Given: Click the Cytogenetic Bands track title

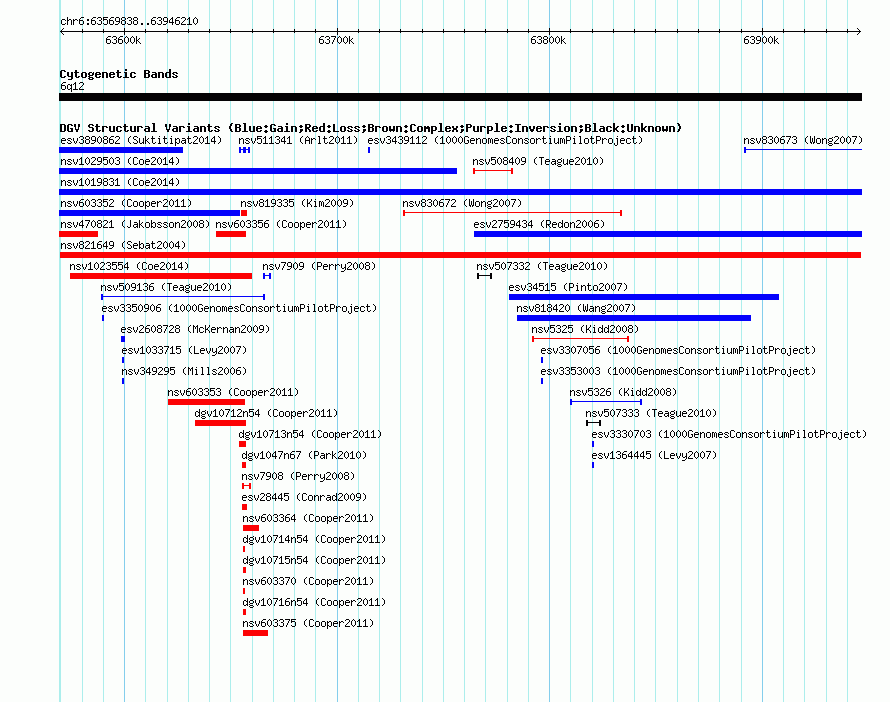Looking at the screenshot, I should 119,74.
